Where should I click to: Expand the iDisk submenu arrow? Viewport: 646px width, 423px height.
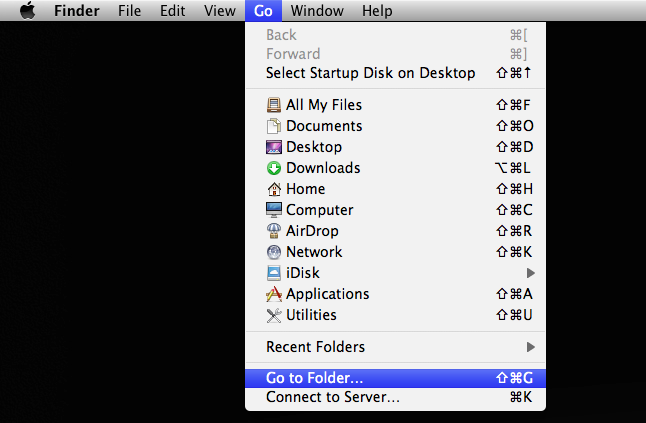click(531, 273)
